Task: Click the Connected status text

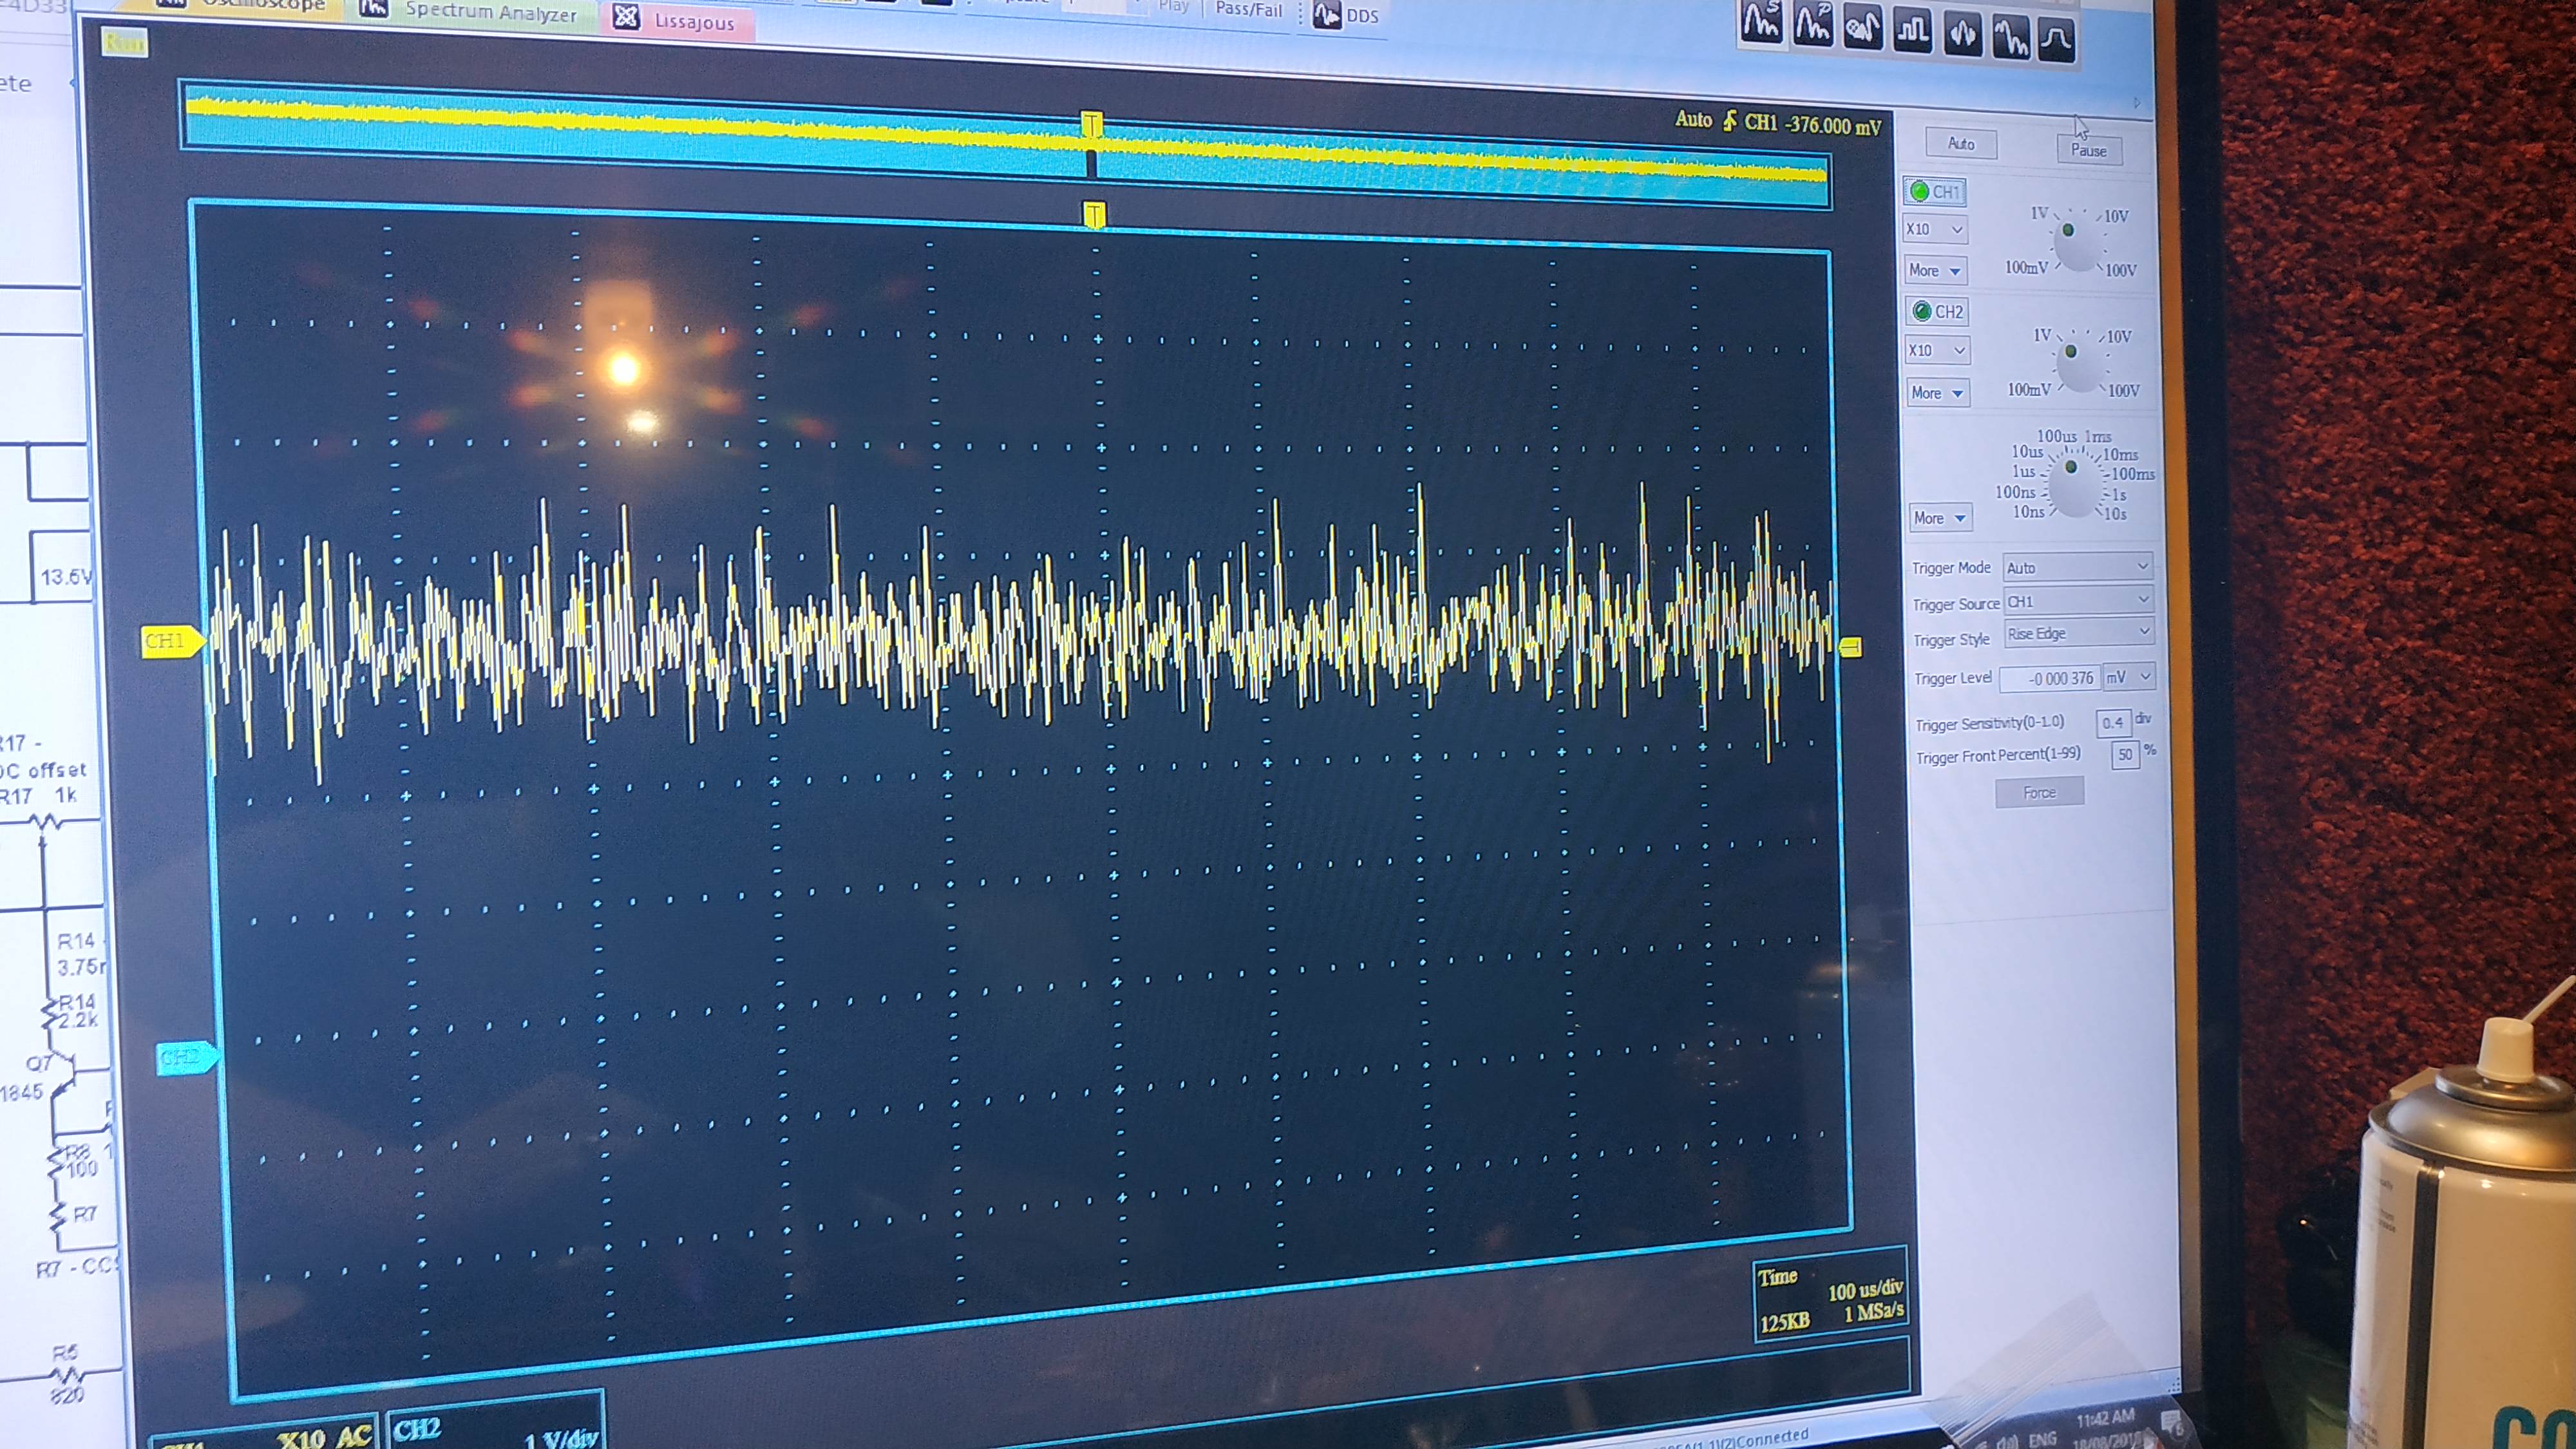Action: point(1772,1438)
